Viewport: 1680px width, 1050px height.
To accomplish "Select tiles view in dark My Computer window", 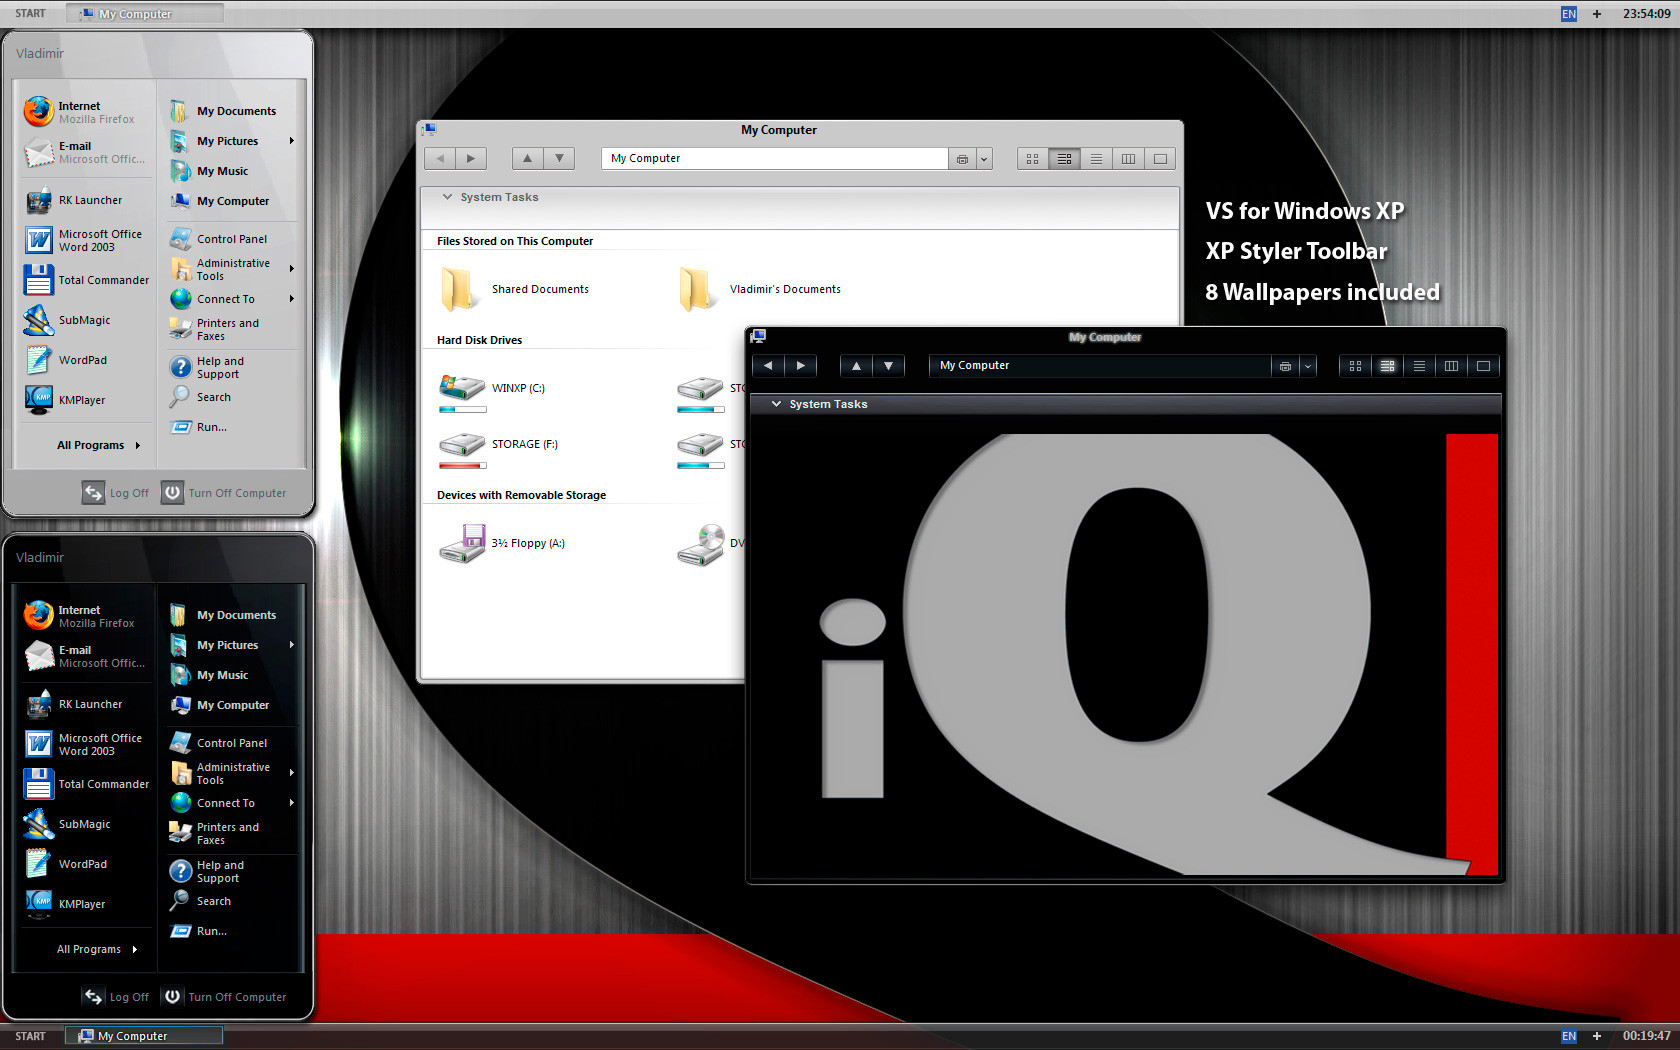I will click(1388, 365).
